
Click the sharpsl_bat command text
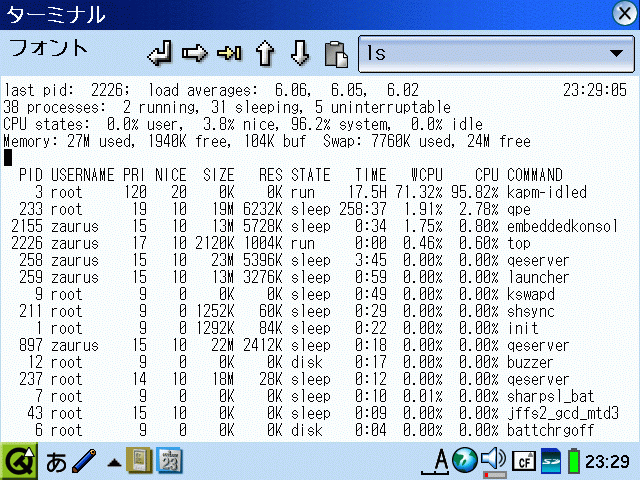click(550, 396)
